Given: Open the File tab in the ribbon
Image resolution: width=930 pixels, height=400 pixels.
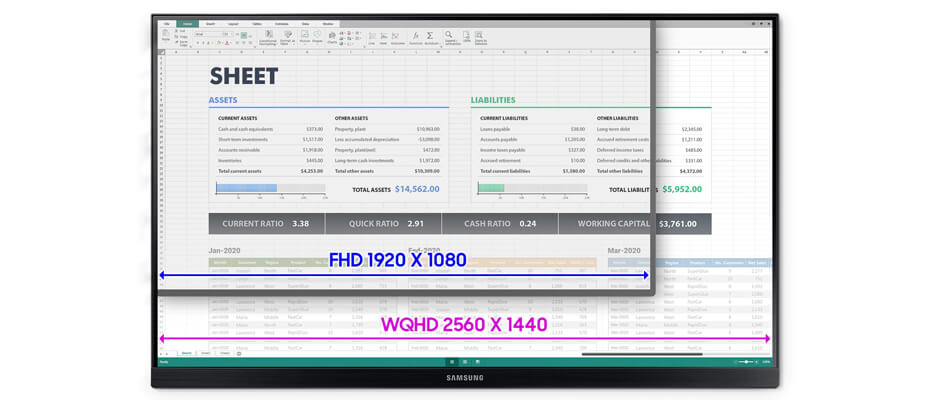Looking at the screenshot, I should point(167,24).
